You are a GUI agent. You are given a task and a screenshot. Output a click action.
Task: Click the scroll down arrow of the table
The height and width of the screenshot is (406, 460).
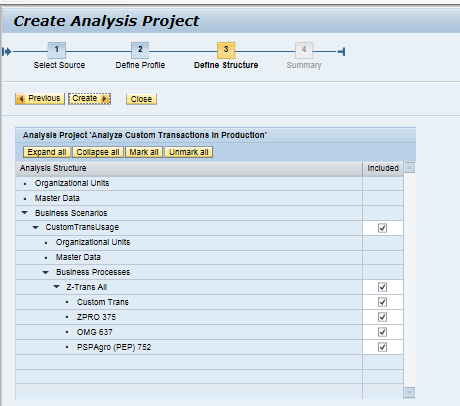click(x=410, y=392)
